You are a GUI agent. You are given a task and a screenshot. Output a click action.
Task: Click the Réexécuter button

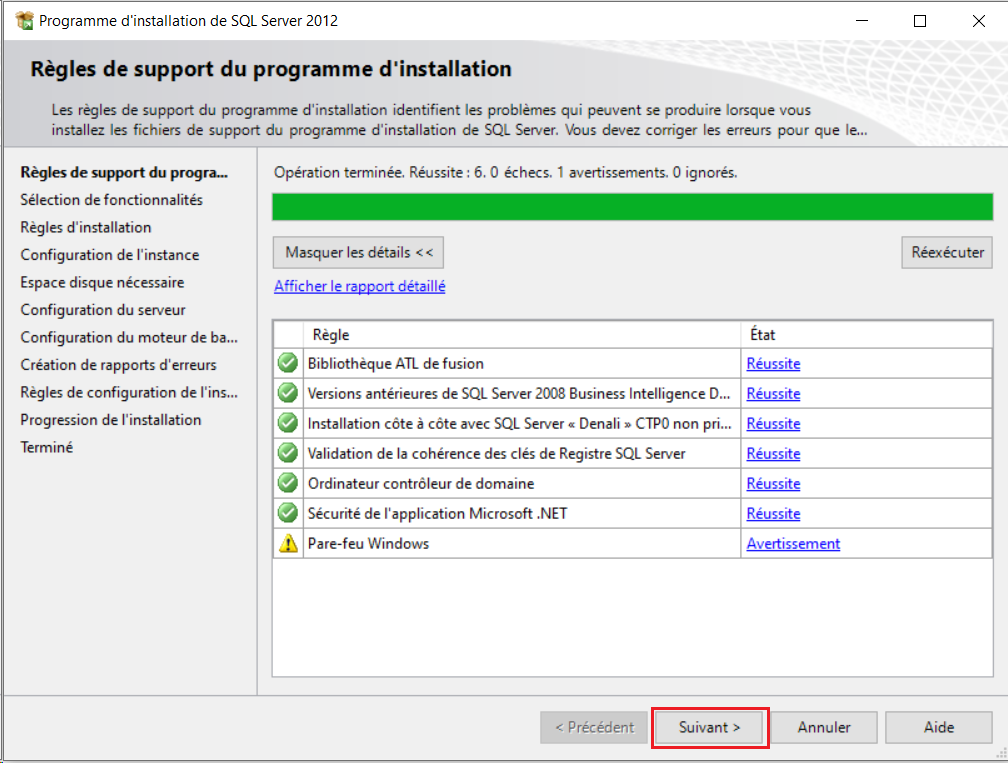tap(947, 253)
